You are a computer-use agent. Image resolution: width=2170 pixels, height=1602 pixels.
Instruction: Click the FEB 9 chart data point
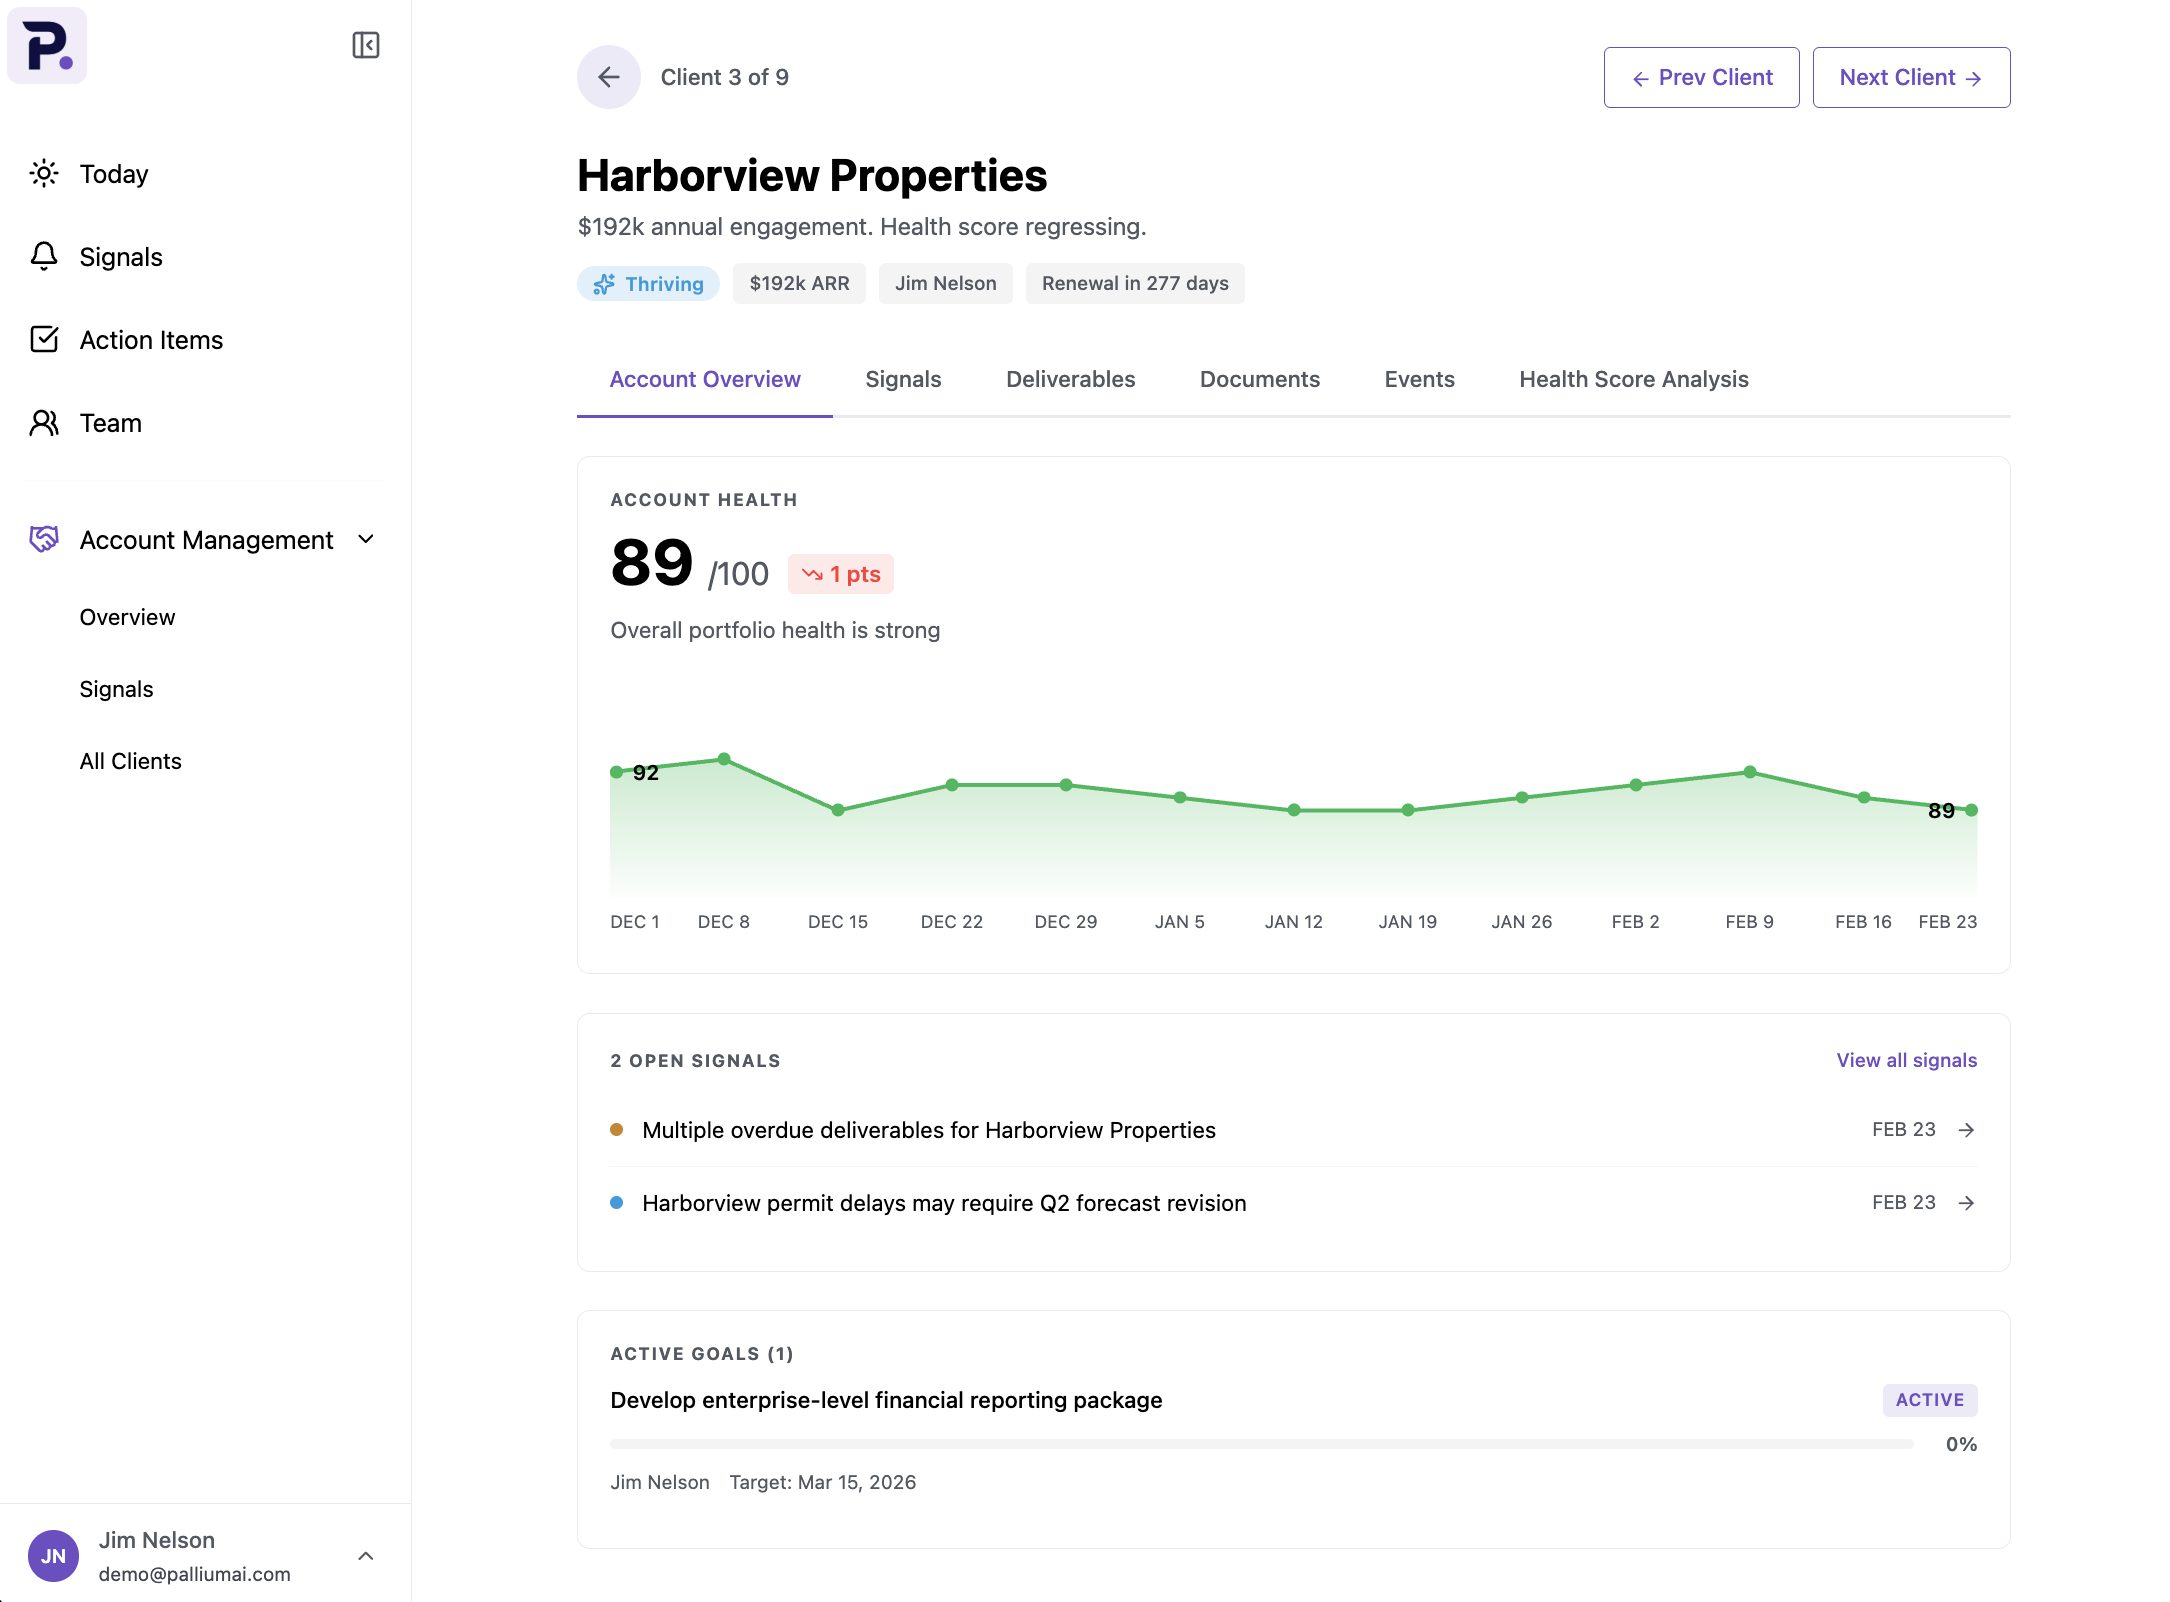[x=1749, y=772]
